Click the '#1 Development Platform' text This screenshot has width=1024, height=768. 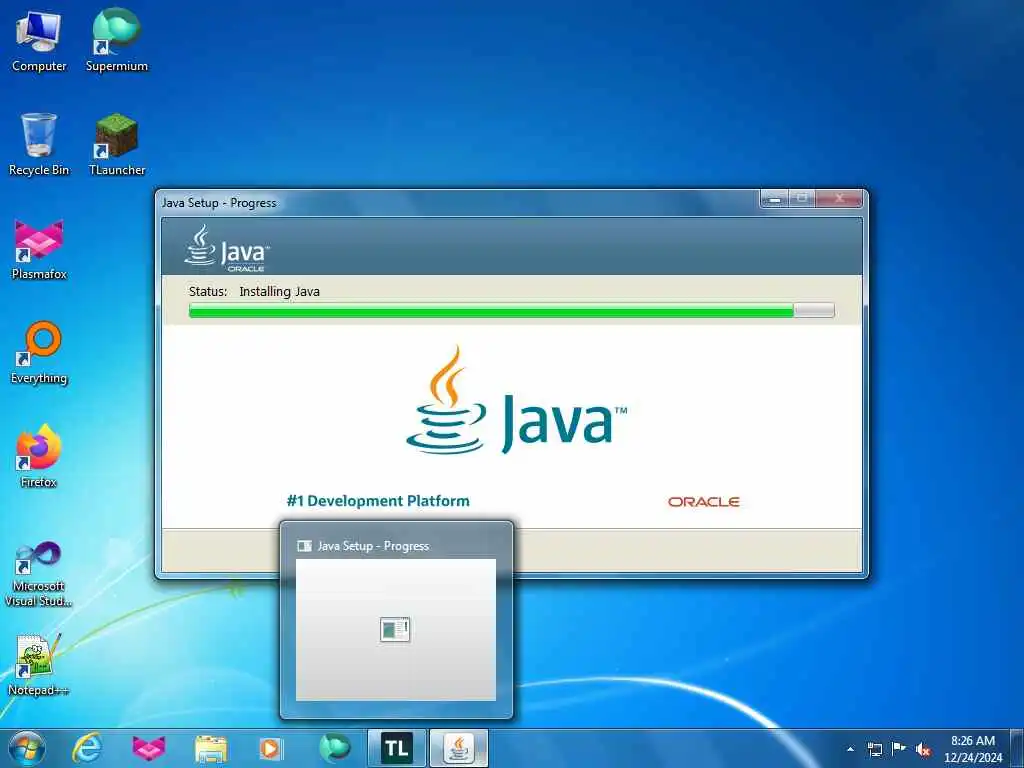(378, 501)
